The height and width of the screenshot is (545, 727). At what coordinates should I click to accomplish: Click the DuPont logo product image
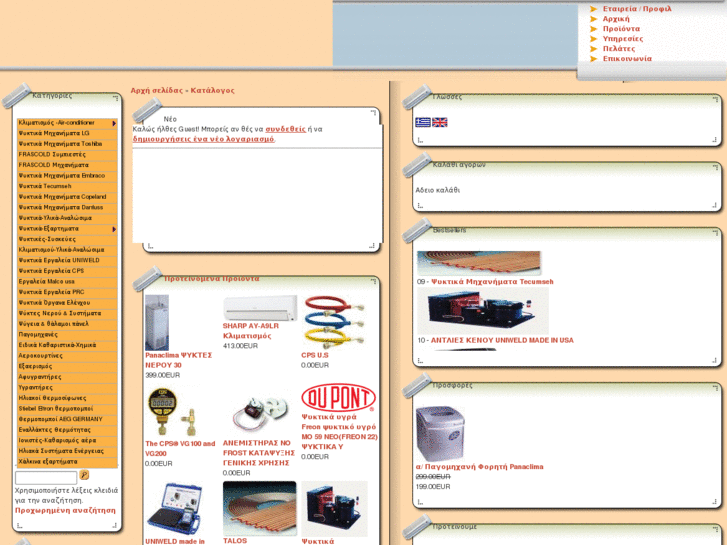point(338,398)
